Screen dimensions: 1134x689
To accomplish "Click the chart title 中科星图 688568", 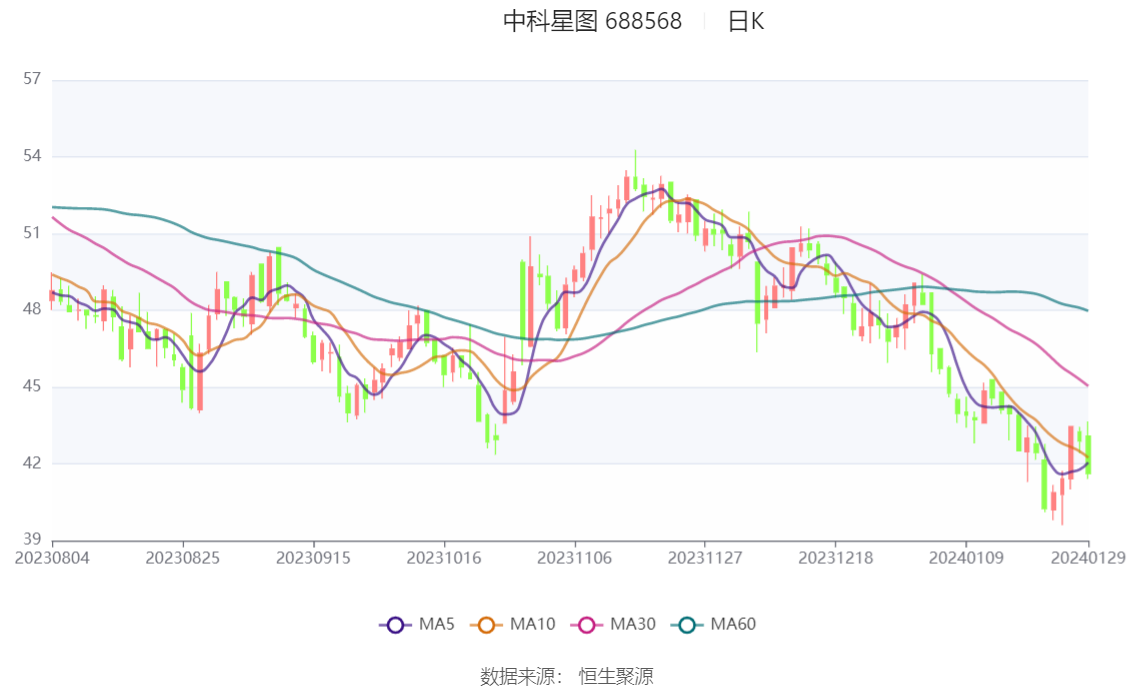I will pyautogui.click(x=592, y=21).
